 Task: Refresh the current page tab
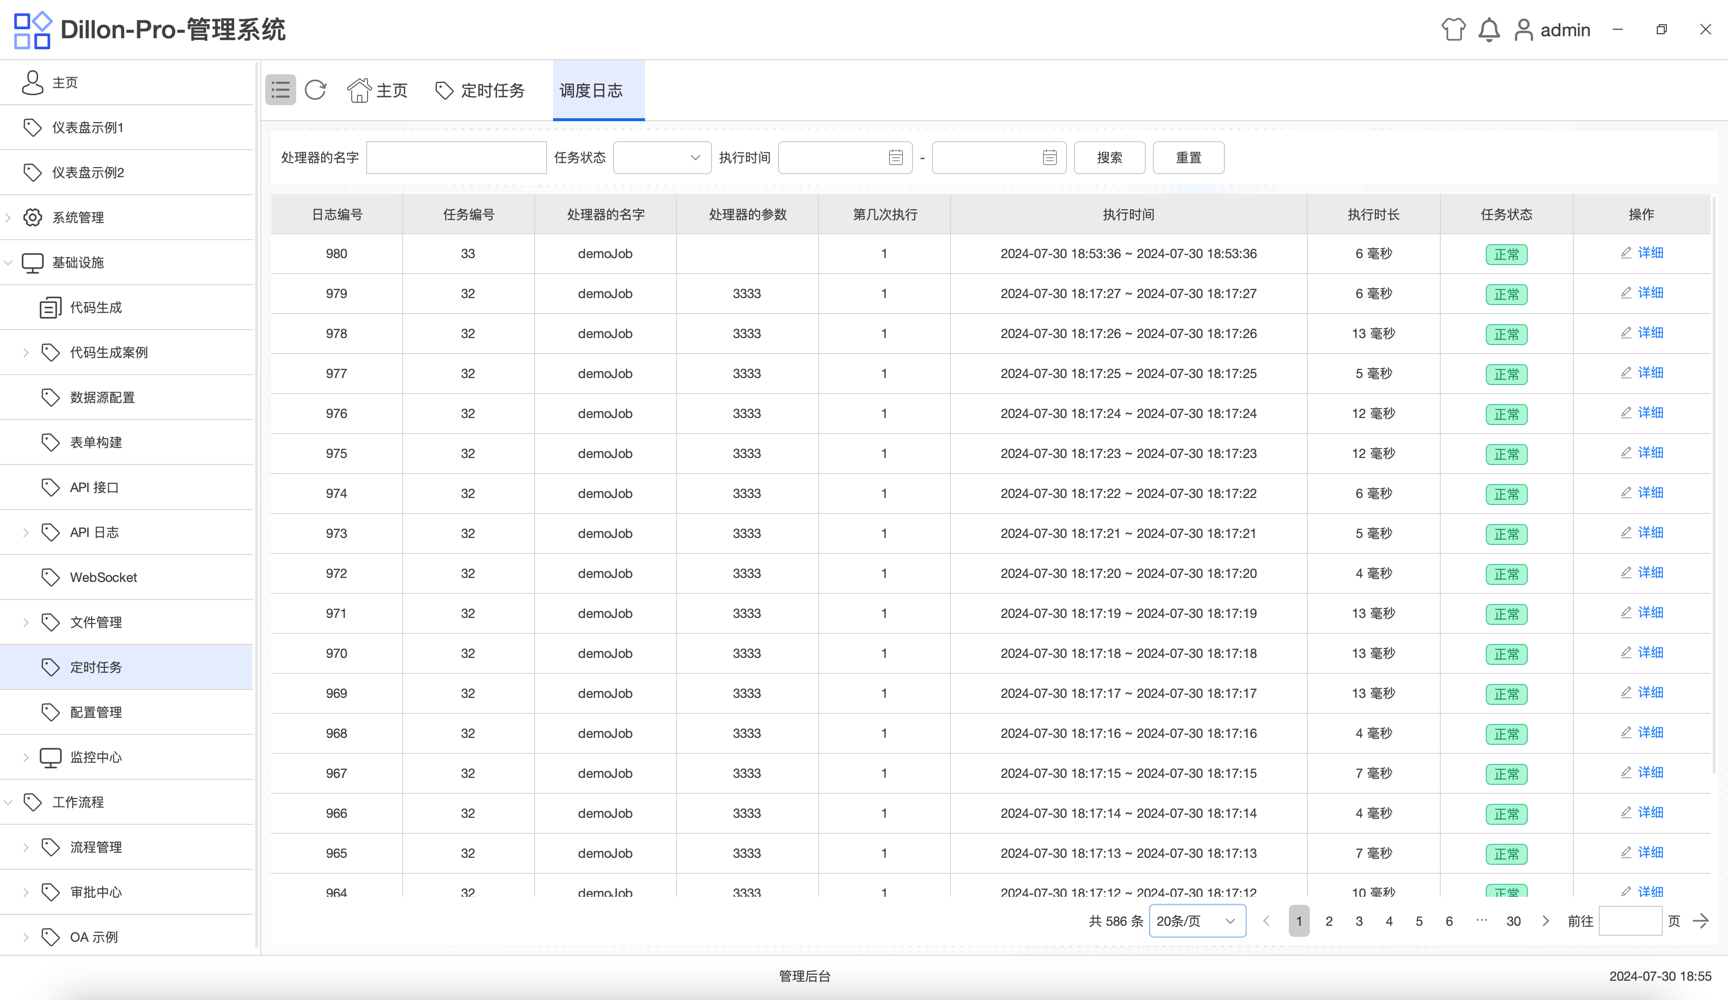[x=316, y=90]
